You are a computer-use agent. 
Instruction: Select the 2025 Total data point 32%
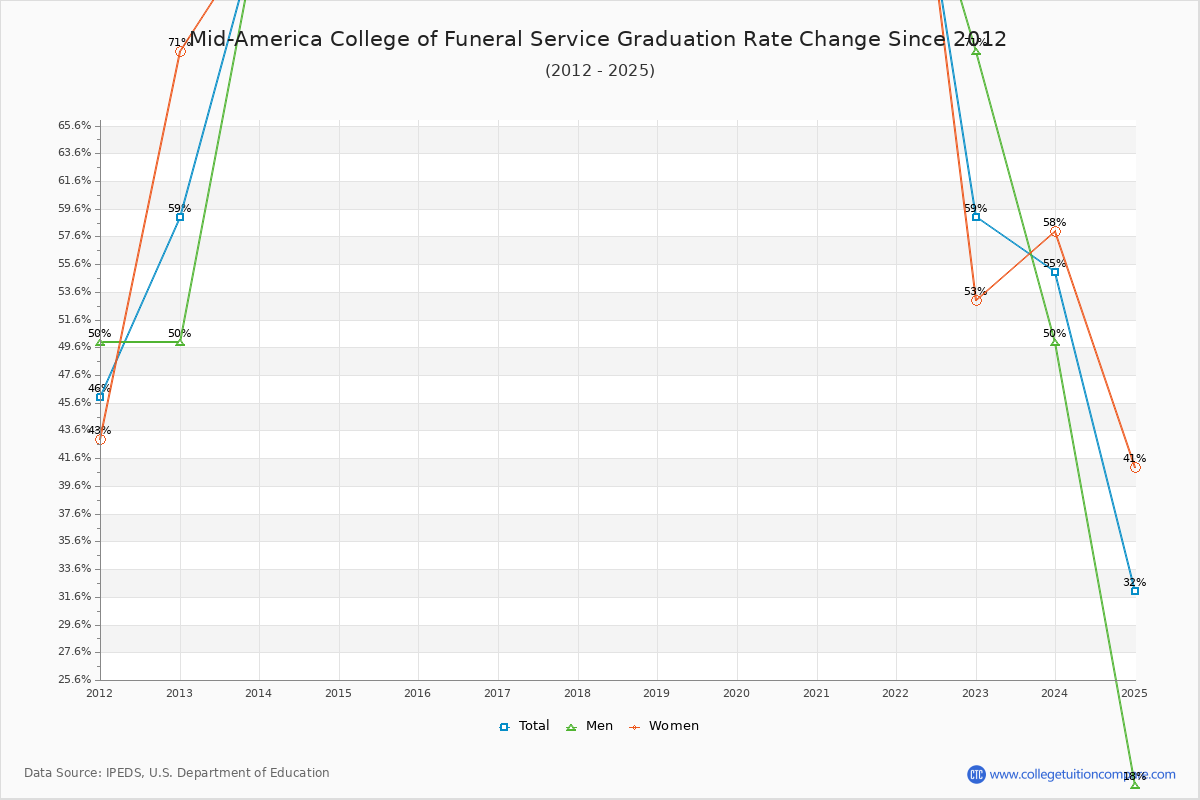[1135, 591]
